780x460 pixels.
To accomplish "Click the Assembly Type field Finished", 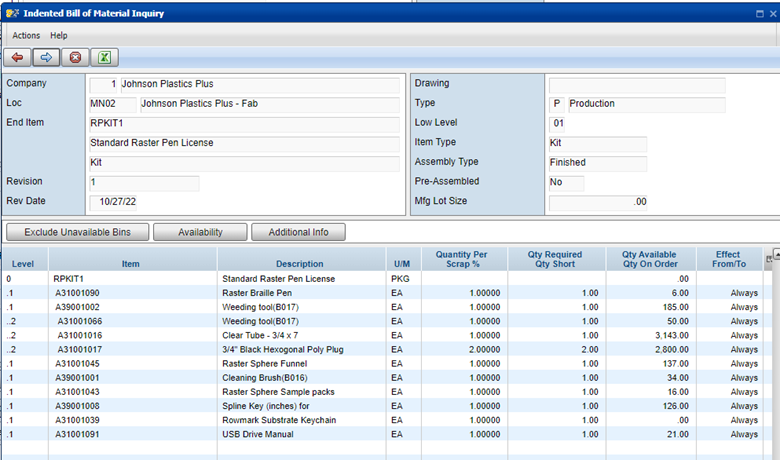I will tap(597, 163).
